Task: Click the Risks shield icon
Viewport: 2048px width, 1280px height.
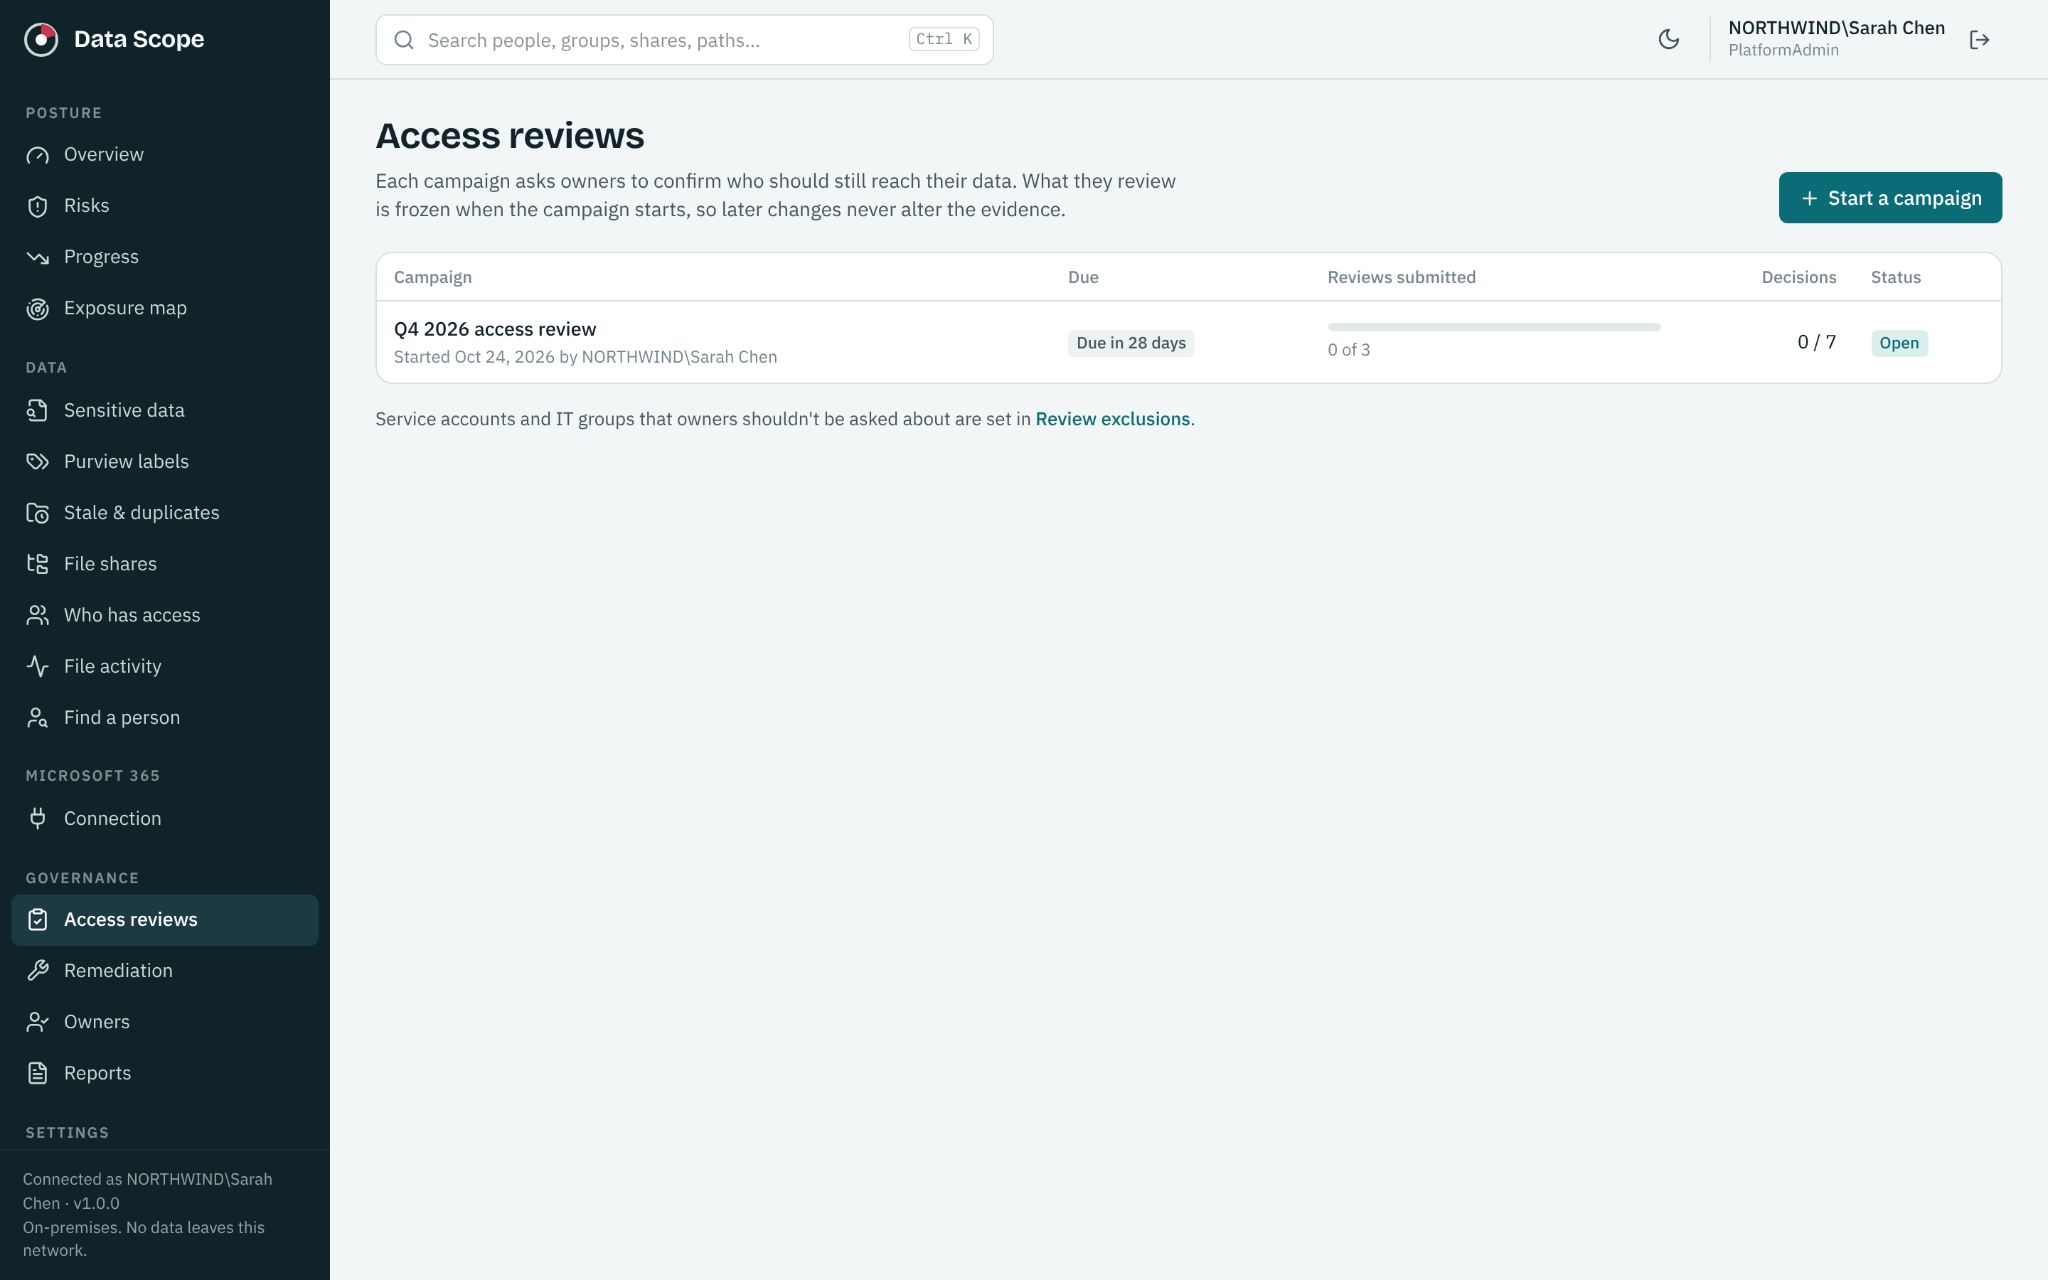Action: (x=38, y=206)
